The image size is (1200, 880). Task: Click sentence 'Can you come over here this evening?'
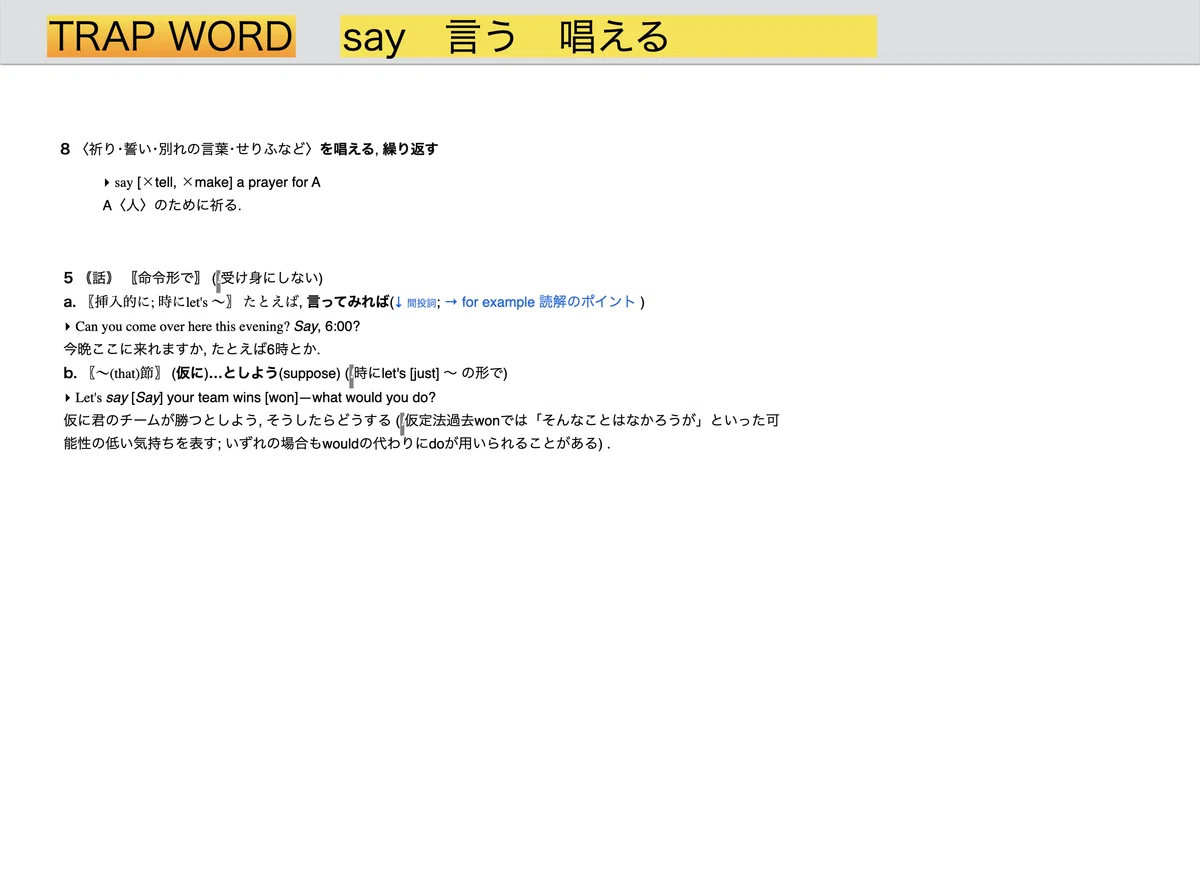pyautogui.click(x=182, y=327)
